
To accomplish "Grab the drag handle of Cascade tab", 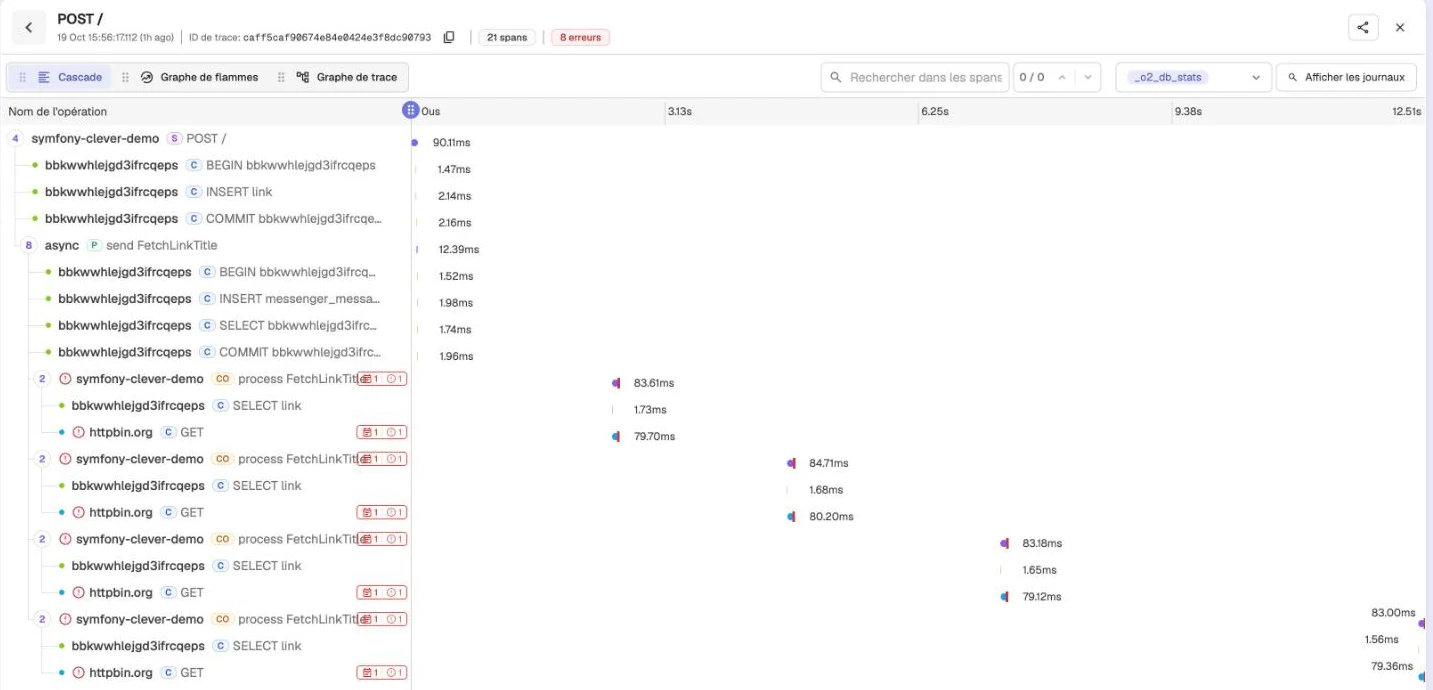I will coord(23,77).
